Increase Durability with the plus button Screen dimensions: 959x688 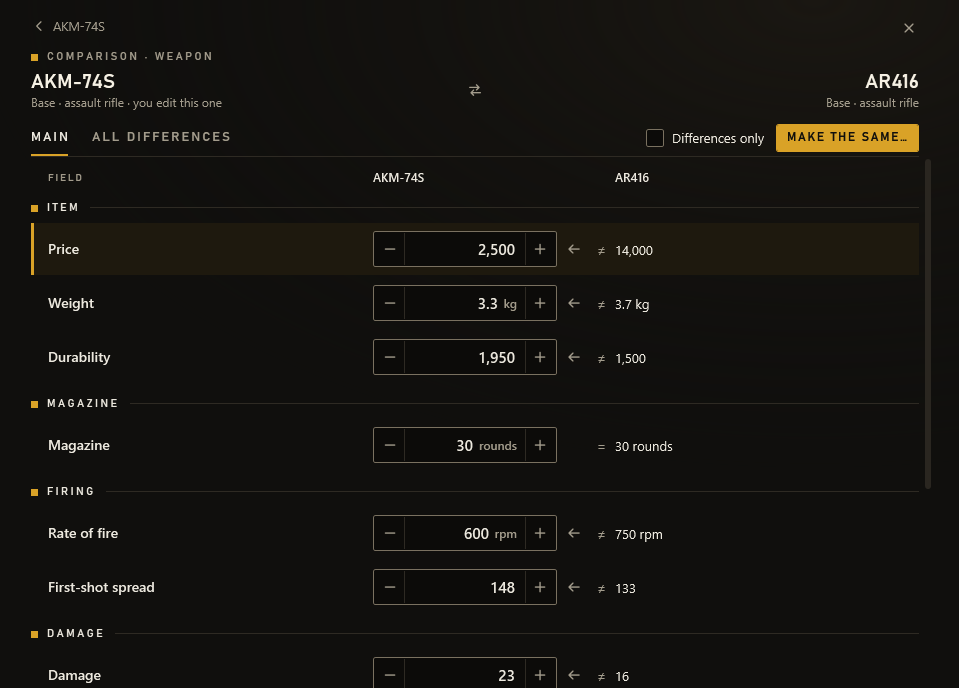point(540,357)
